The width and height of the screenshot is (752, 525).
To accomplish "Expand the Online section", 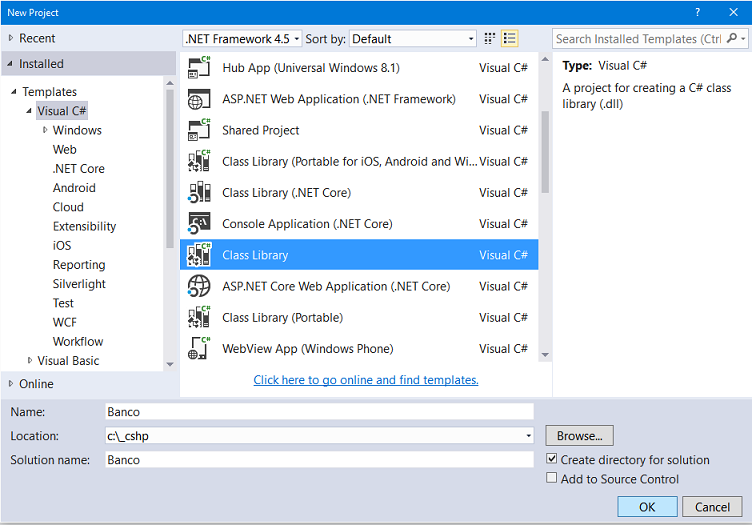I will click(11, 384).
